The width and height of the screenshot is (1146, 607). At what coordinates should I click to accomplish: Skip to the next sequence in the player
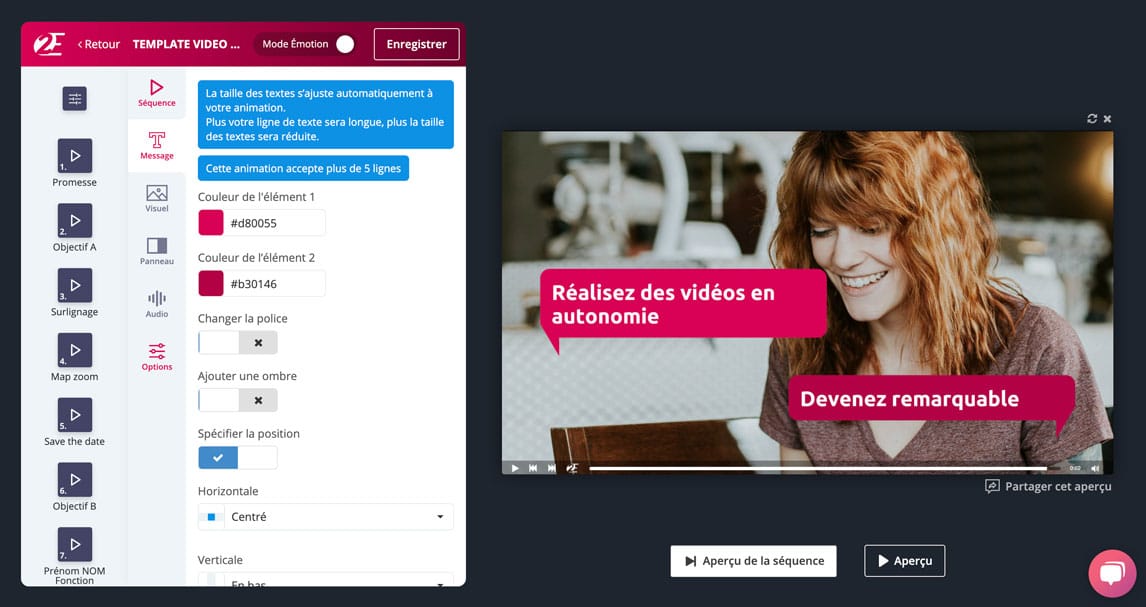[552, 468]
